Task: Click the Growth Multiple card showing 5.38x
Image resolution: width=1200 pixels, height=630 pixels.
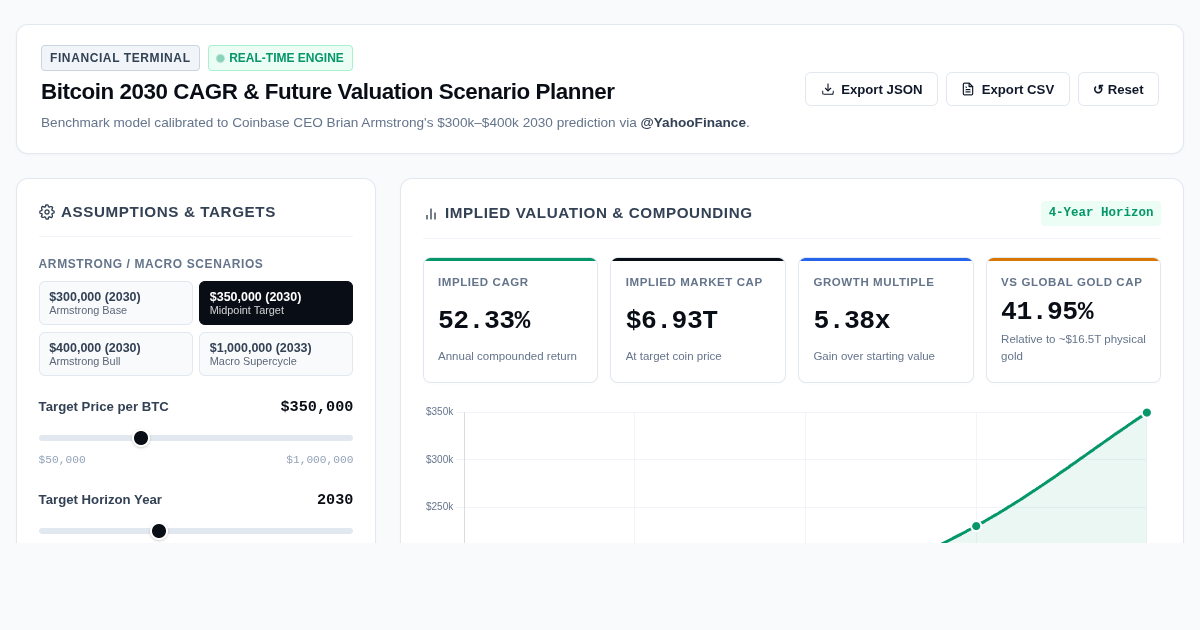Action: [886, 320]
